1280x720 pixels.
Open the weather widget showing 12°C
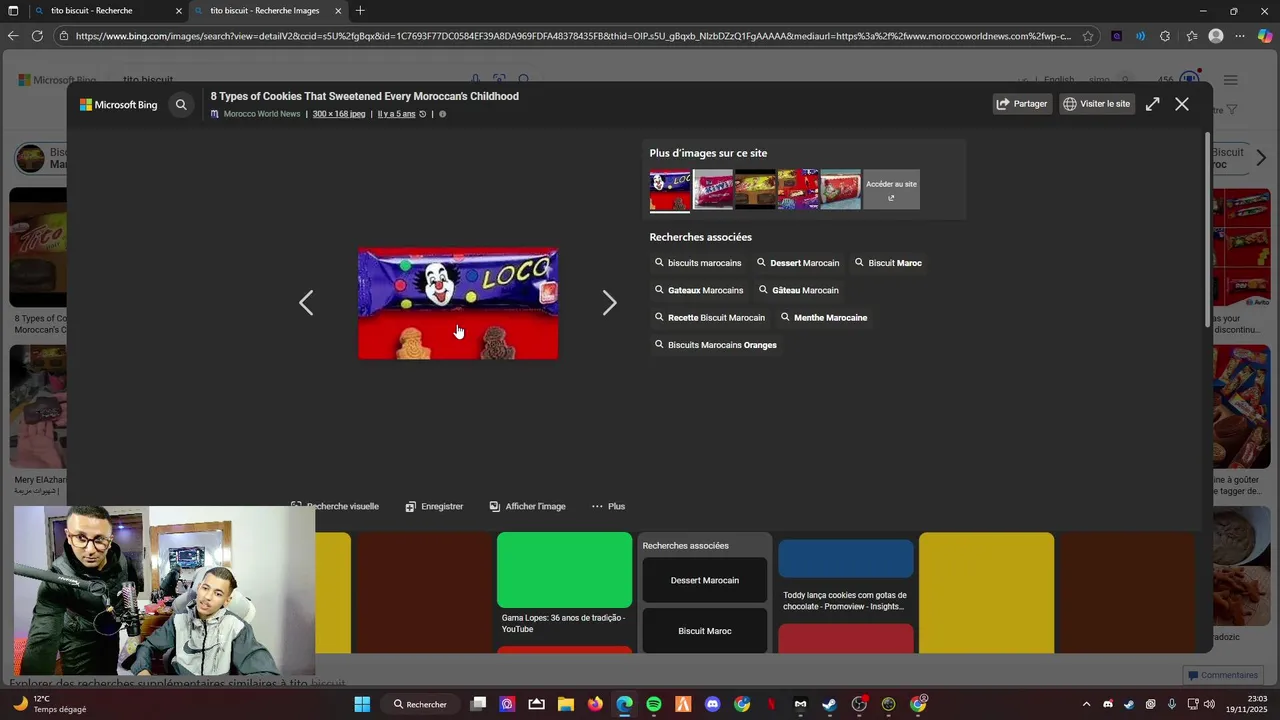click(50, 704)
